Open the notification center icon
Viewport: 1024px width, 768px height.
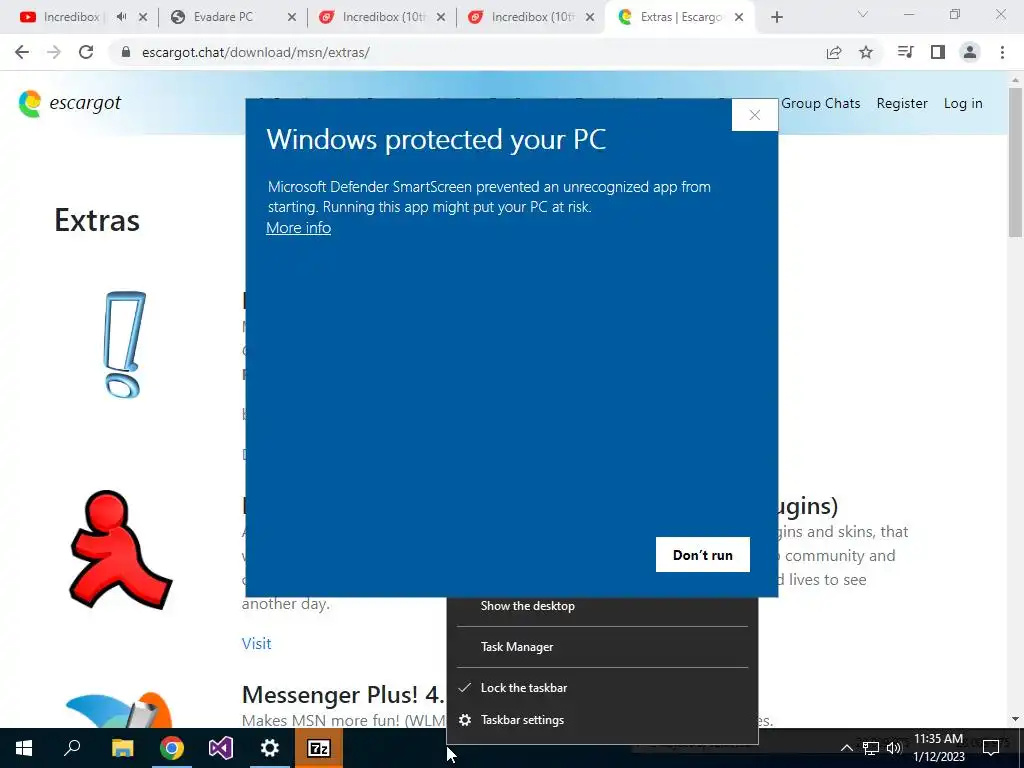(x=991, y=748)
